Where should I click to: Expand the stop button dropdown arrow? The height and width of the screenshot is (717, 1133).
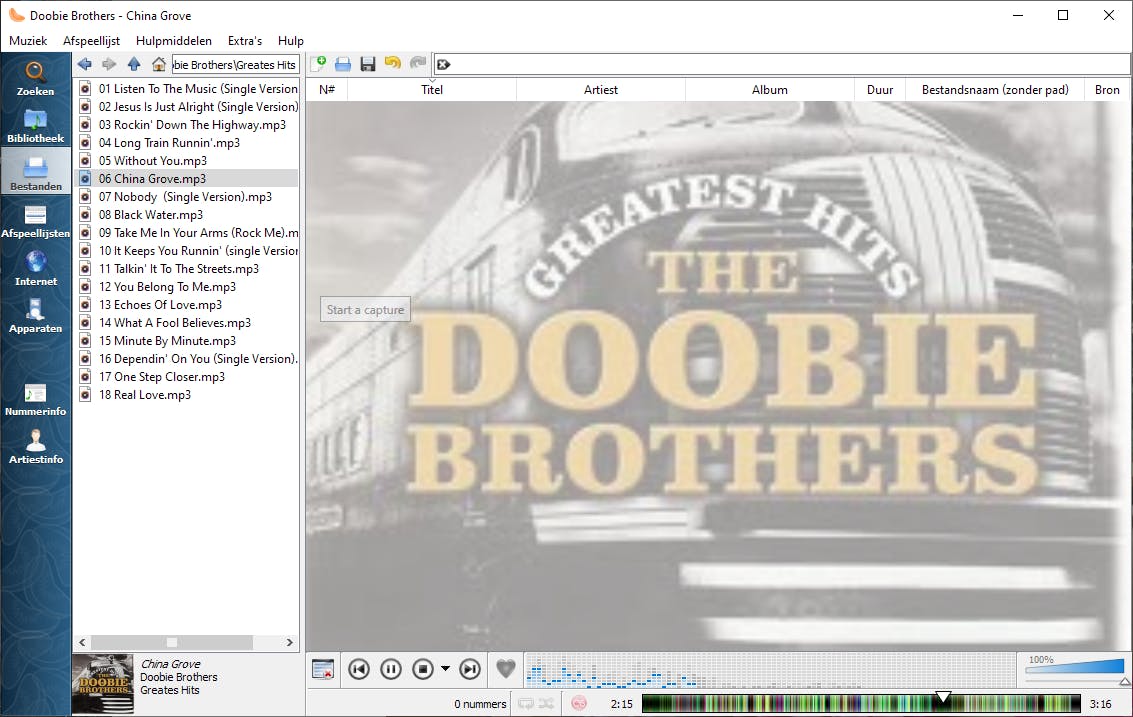coord(445,669)
